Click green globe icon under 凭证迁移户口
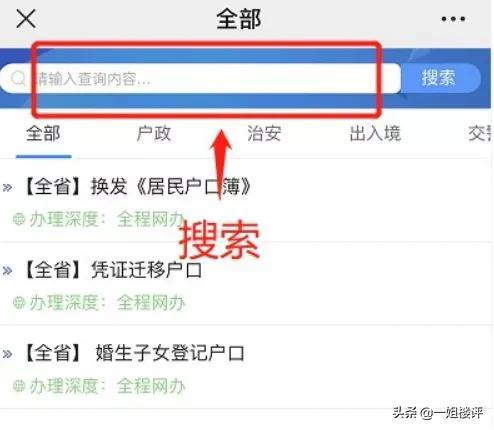Image resolution: width=494 pixels, height=430 pixels. [19, 303]
